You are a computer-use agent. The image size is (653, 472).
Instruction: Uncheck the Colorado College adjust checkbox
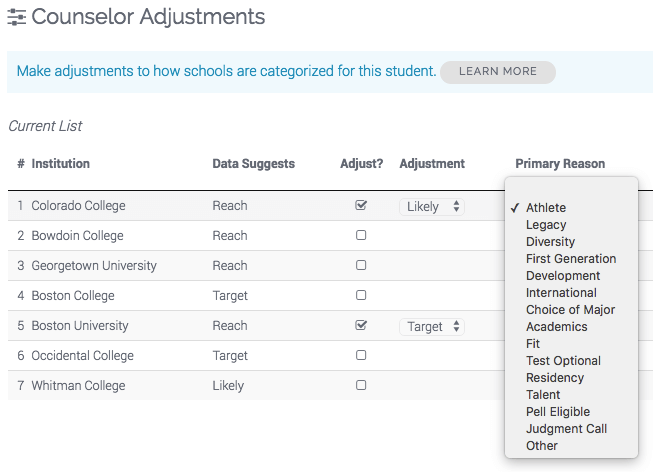pyautogui.click(x=361, y=205)
